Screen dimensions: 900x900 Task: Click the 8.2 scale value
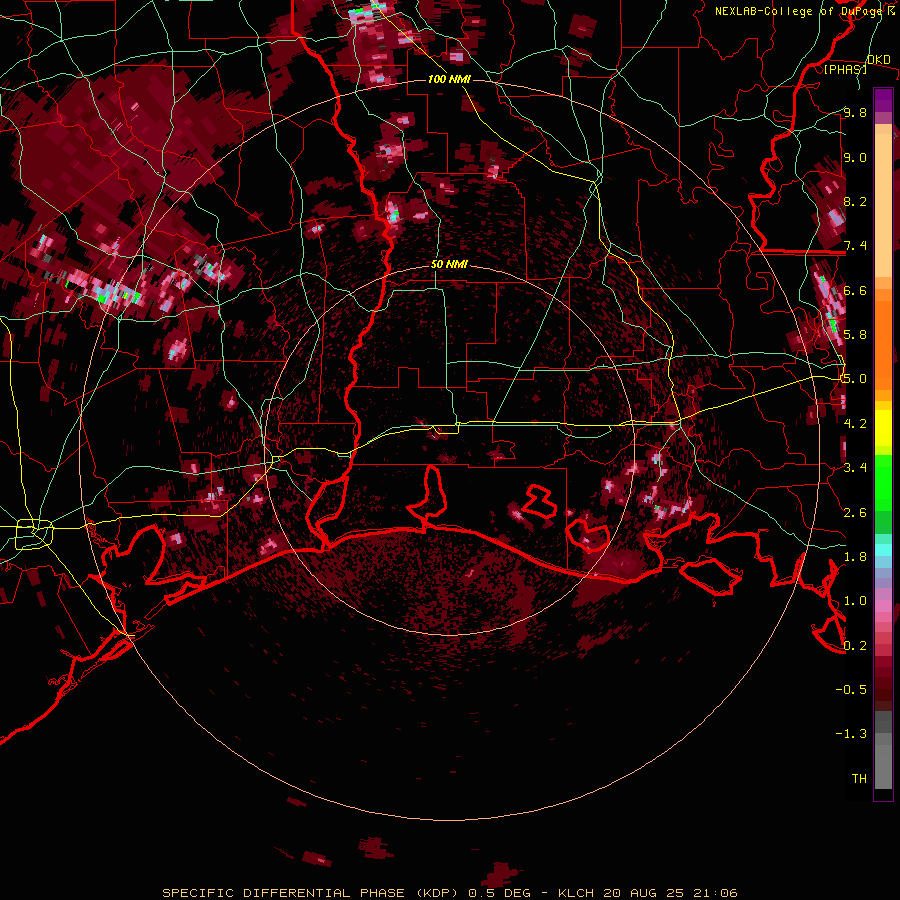(855, 201)
